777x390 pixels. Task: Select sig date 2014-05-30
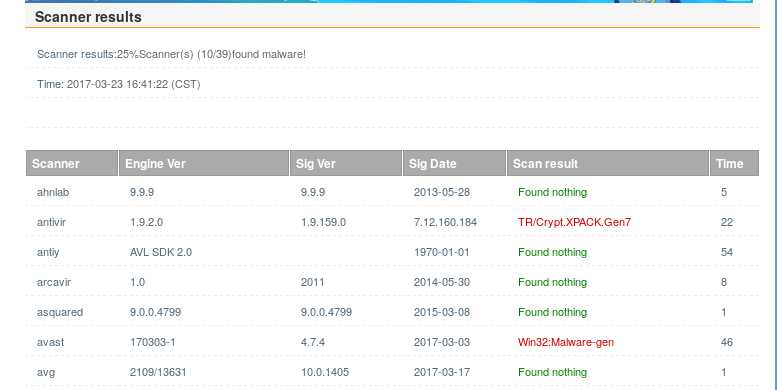[x=442, y=282]
